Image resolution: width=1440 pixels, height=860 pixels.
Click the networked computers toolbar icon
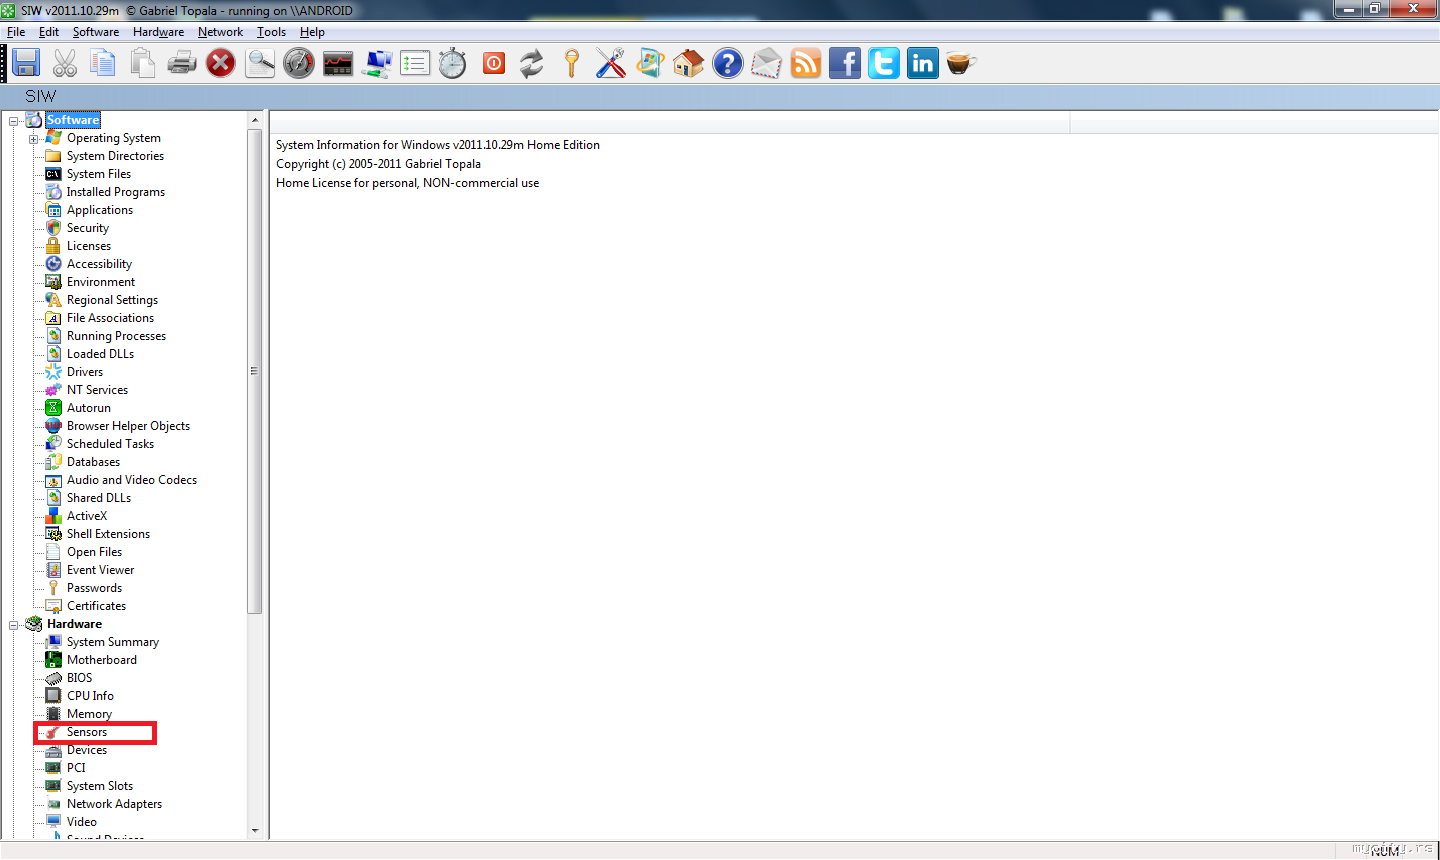(377, 63)
